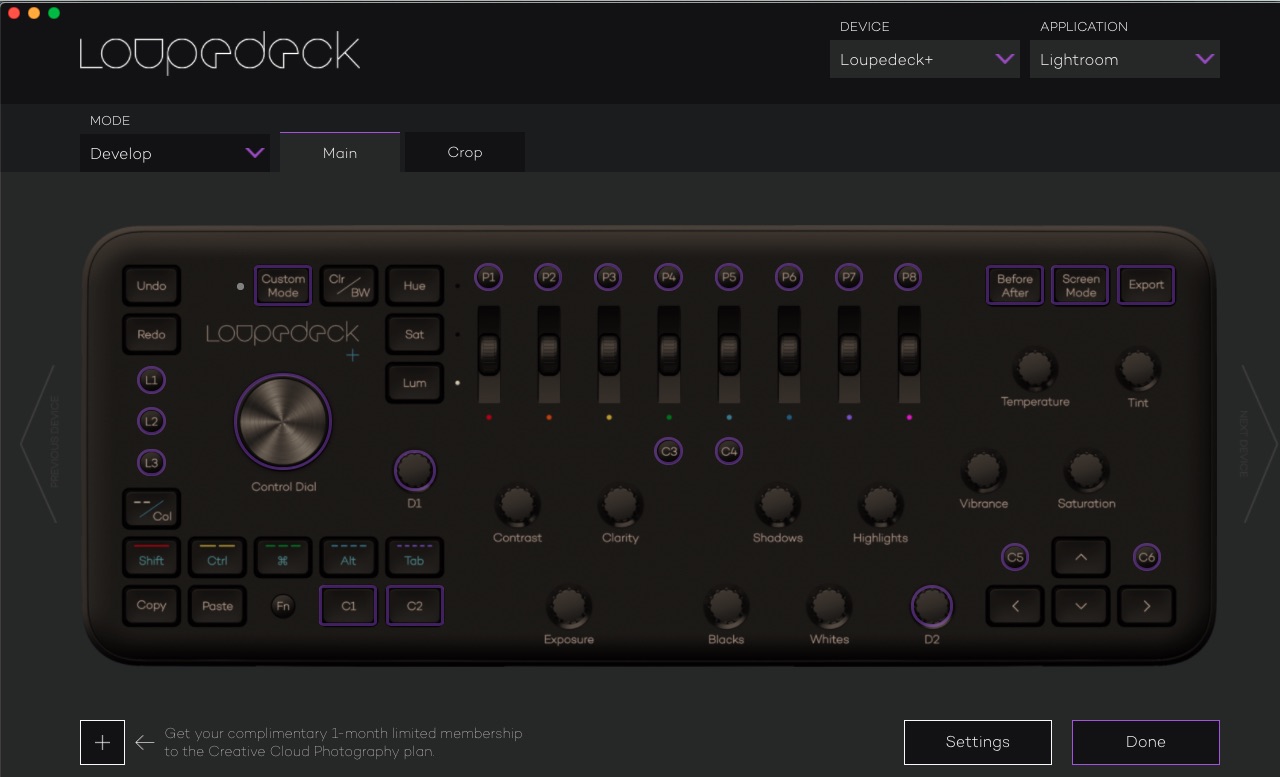Click the round Fn button
1280x777 pixels.
(283, 606)
